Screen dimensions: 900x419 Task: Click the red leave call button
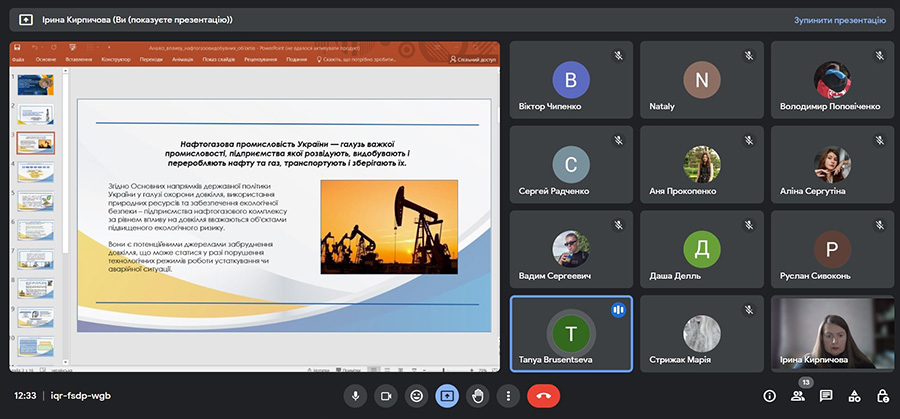(x=542, y=396)
